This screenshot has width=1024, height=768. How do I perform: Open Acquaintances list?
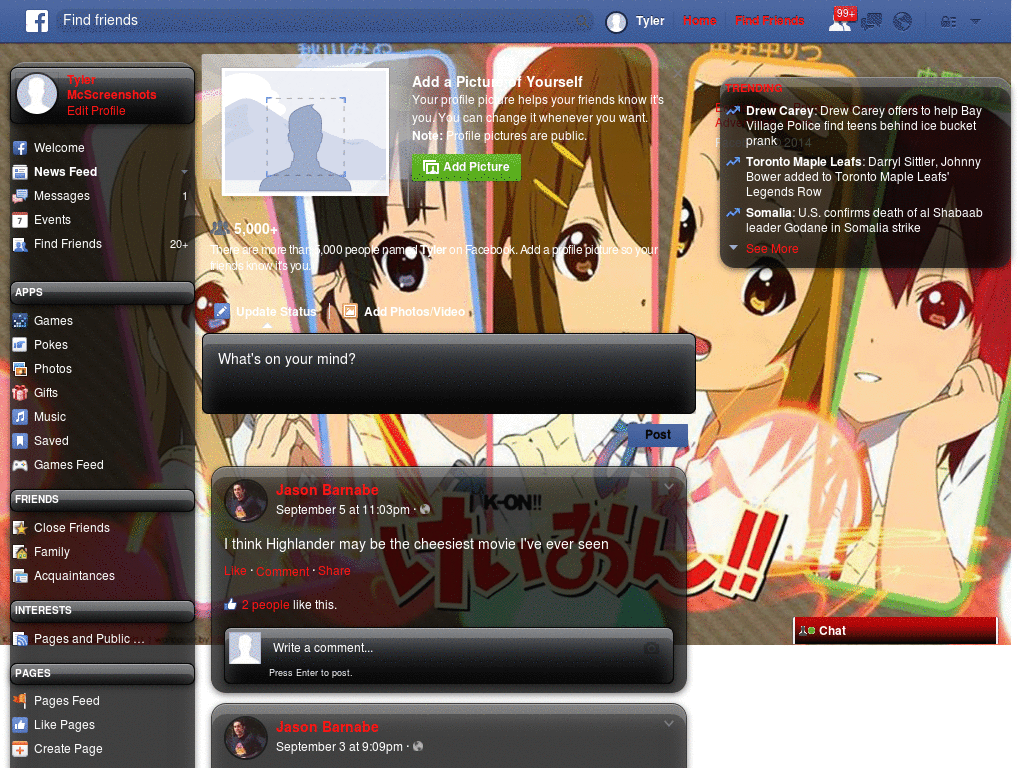click(x=74, y=576)
